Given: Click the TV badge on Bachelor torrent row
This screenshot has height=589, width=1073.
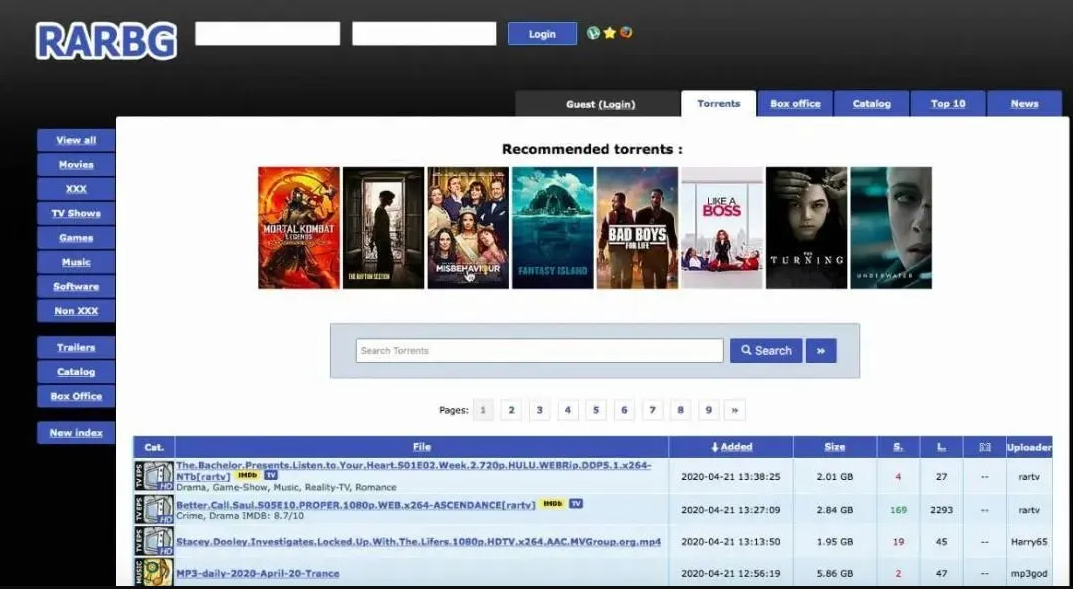Looking at the screenshot, I should point(271,475).
